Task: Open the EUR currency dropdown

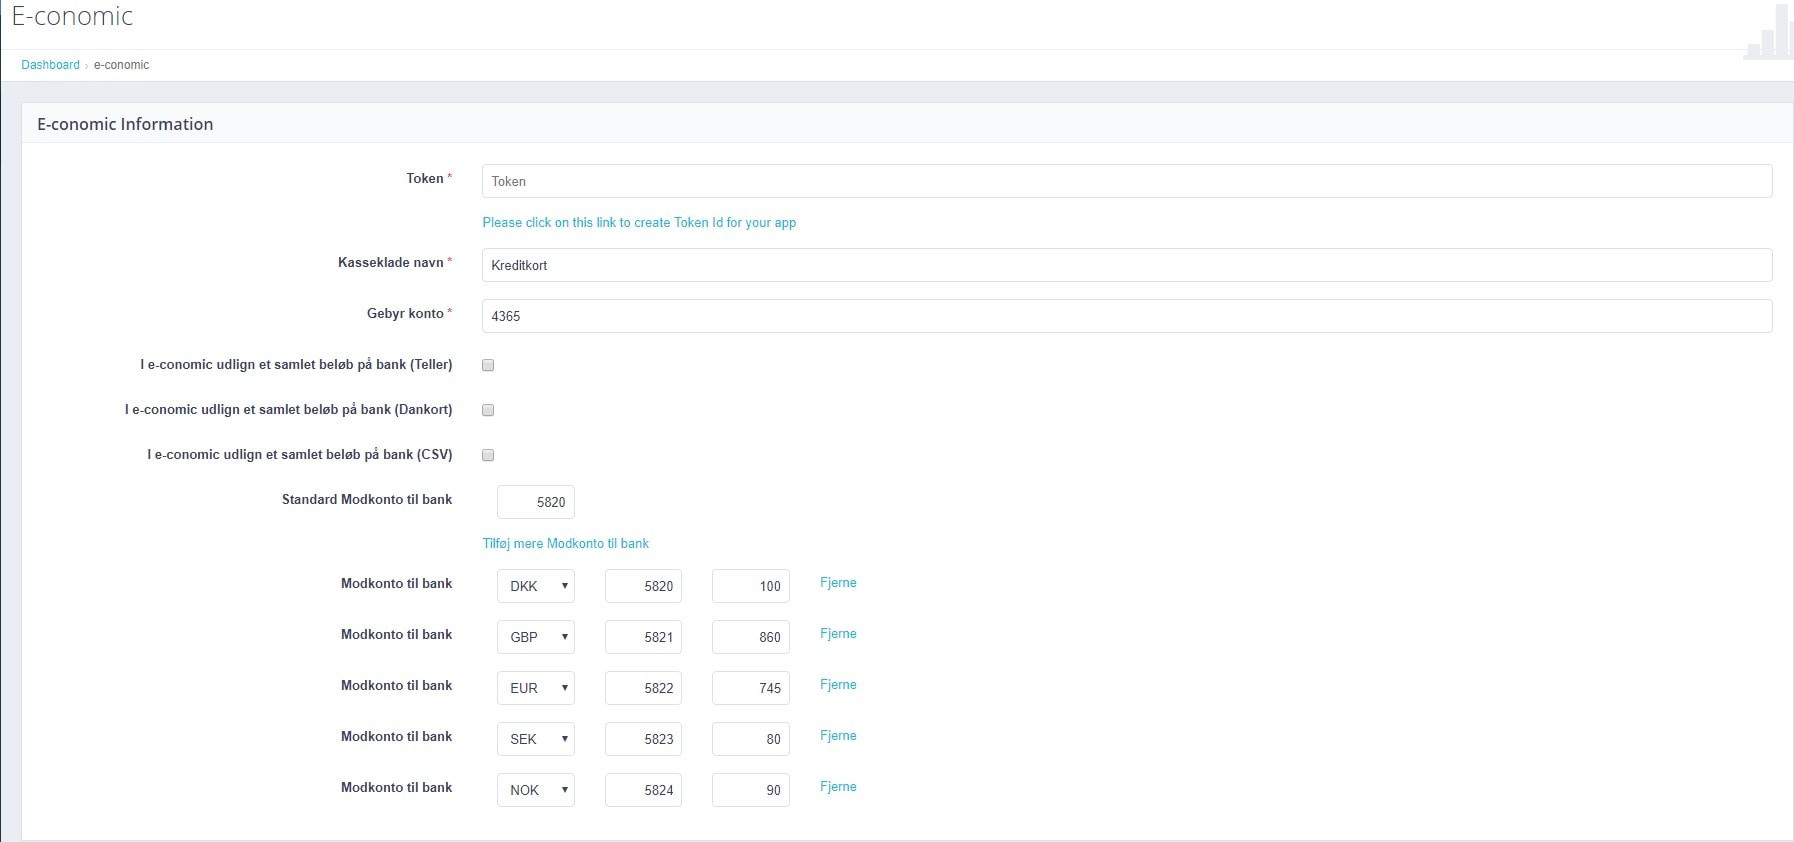Action: [536, 688]
